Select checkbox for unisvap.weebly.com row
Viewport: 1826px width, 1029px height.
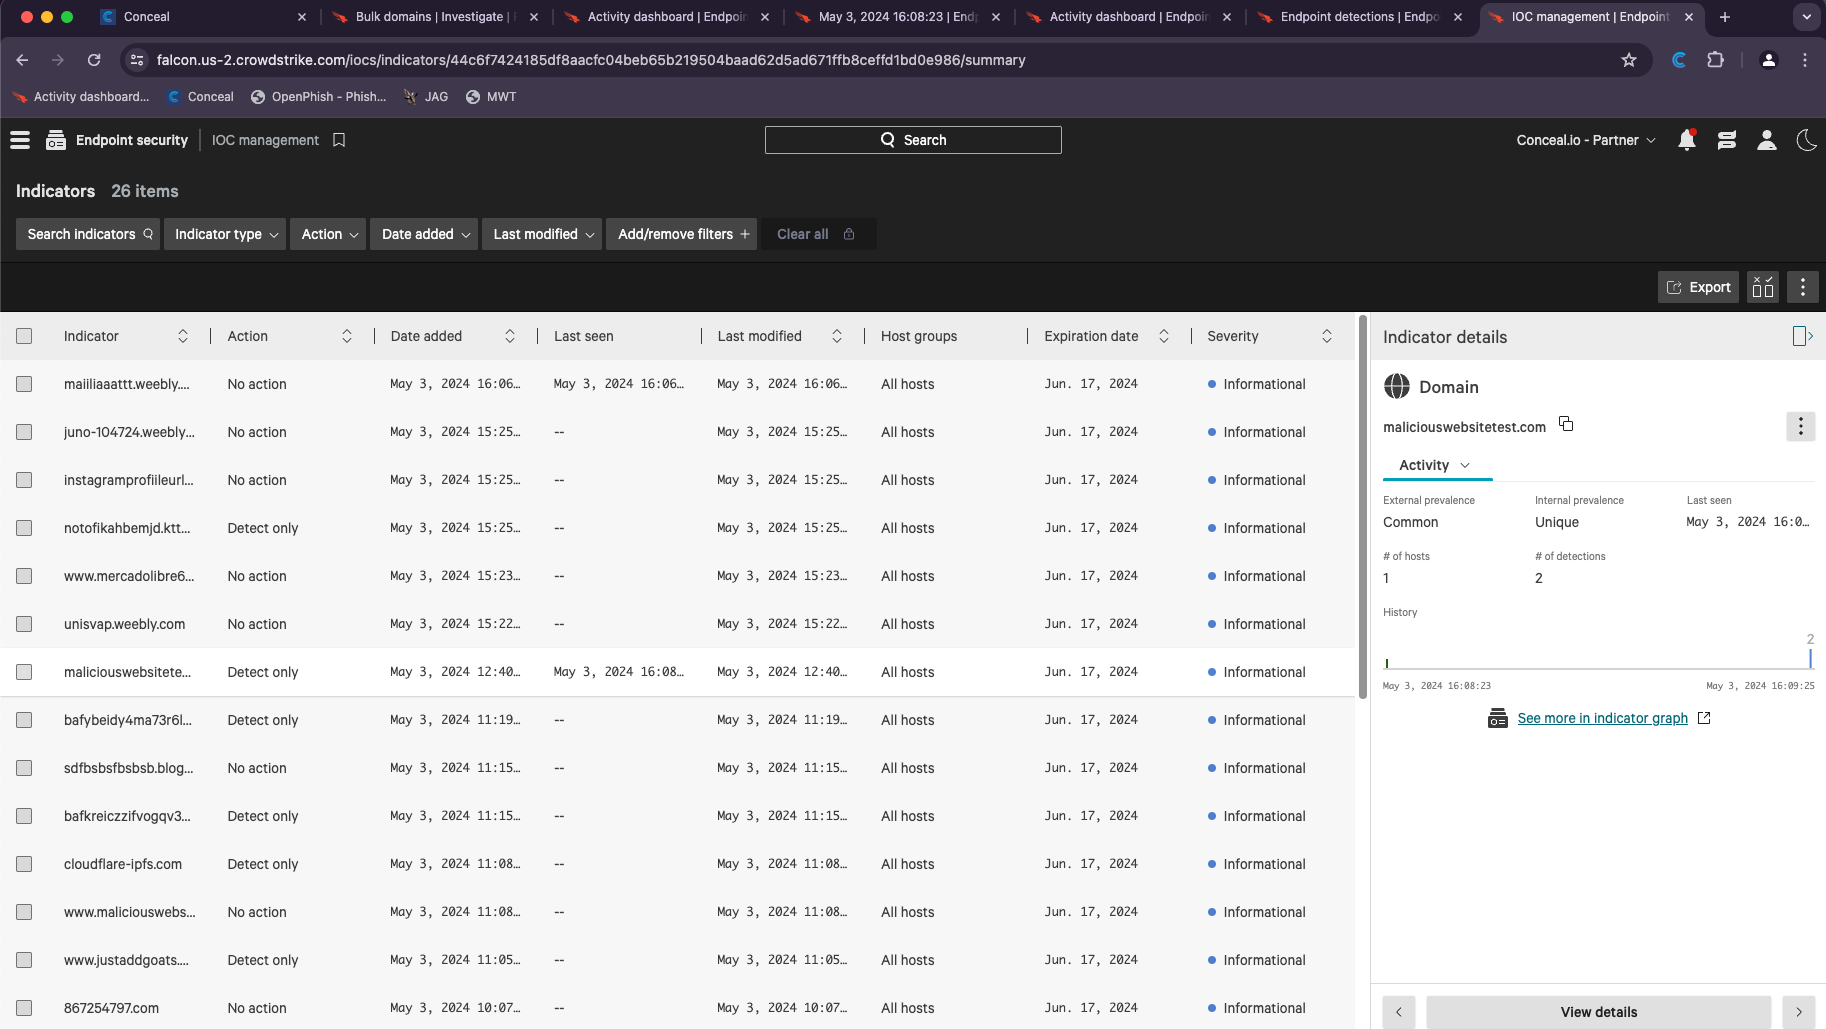tap(24, 624)
